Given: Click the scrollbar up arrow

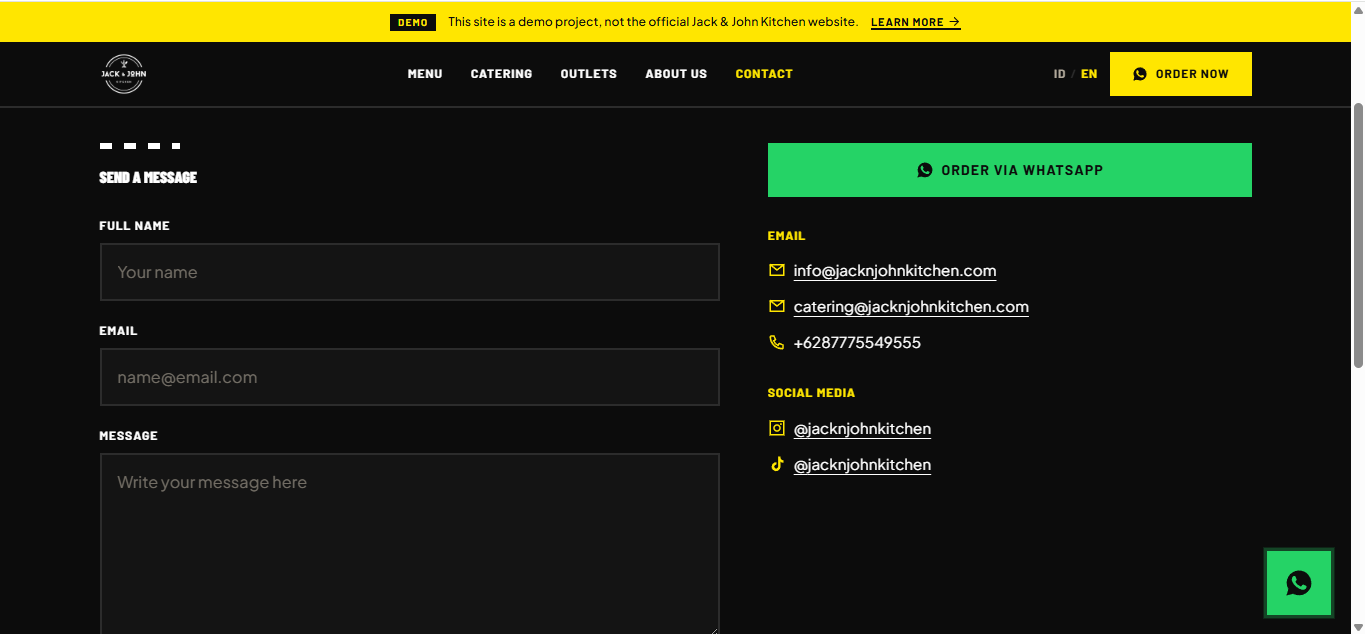Looking at the screenshot, I should click(1358, 8).
